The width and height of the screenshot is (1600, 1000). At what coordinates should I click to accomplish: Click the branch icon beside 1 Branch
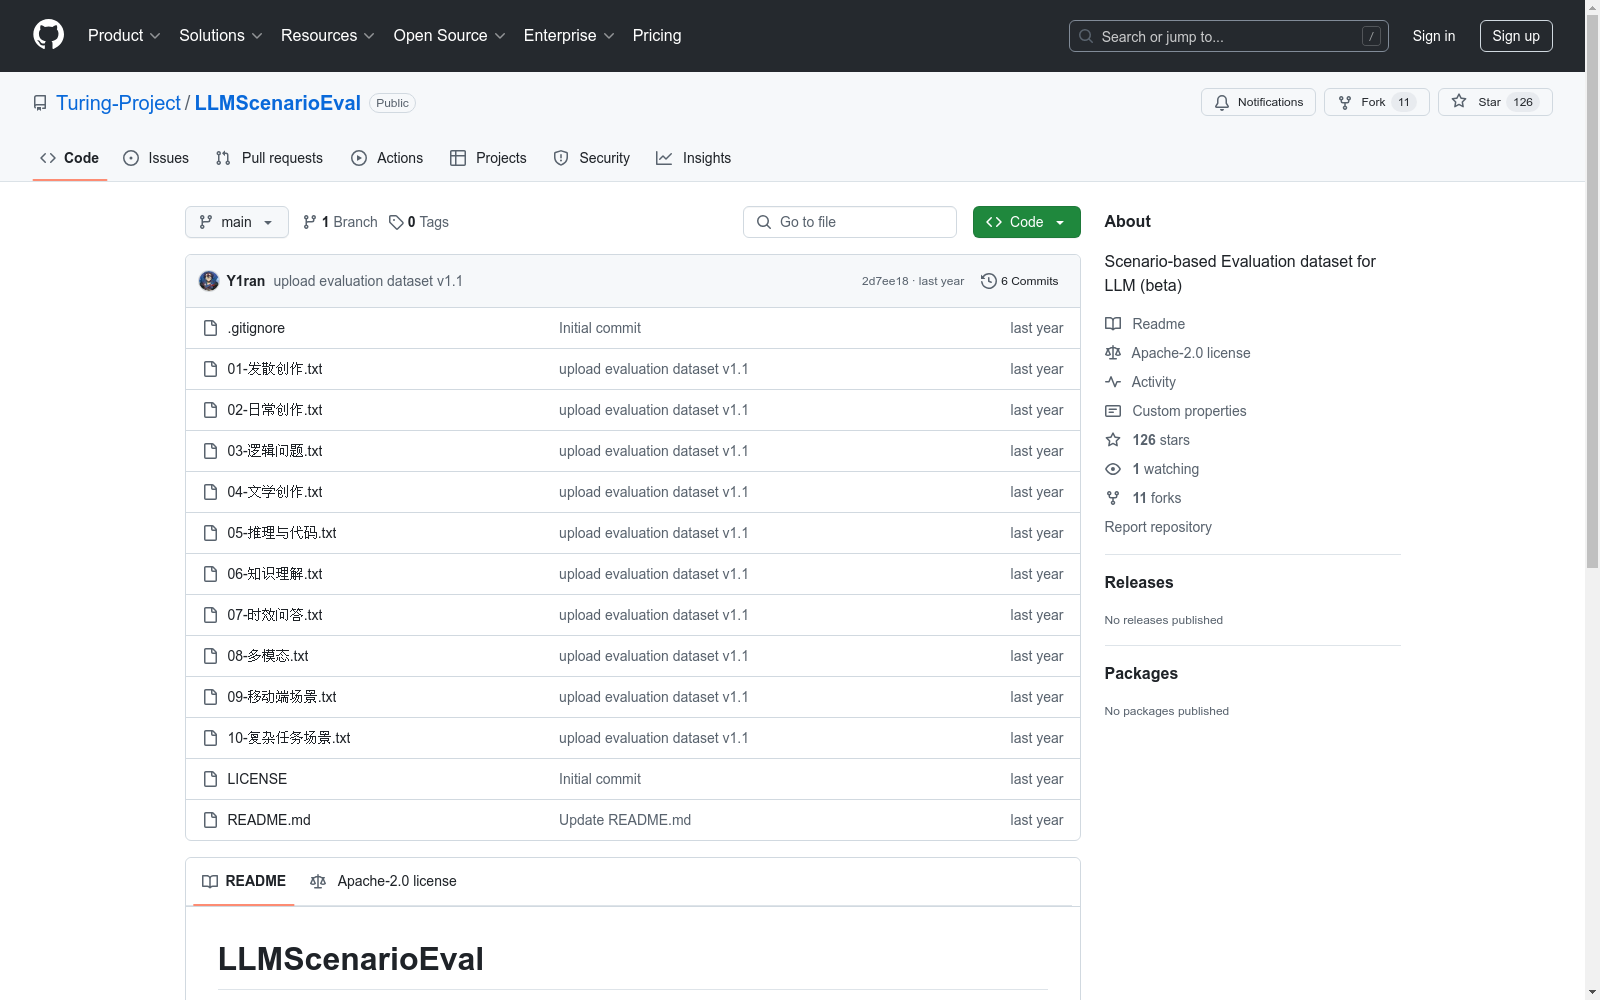(x=310, y=222)
